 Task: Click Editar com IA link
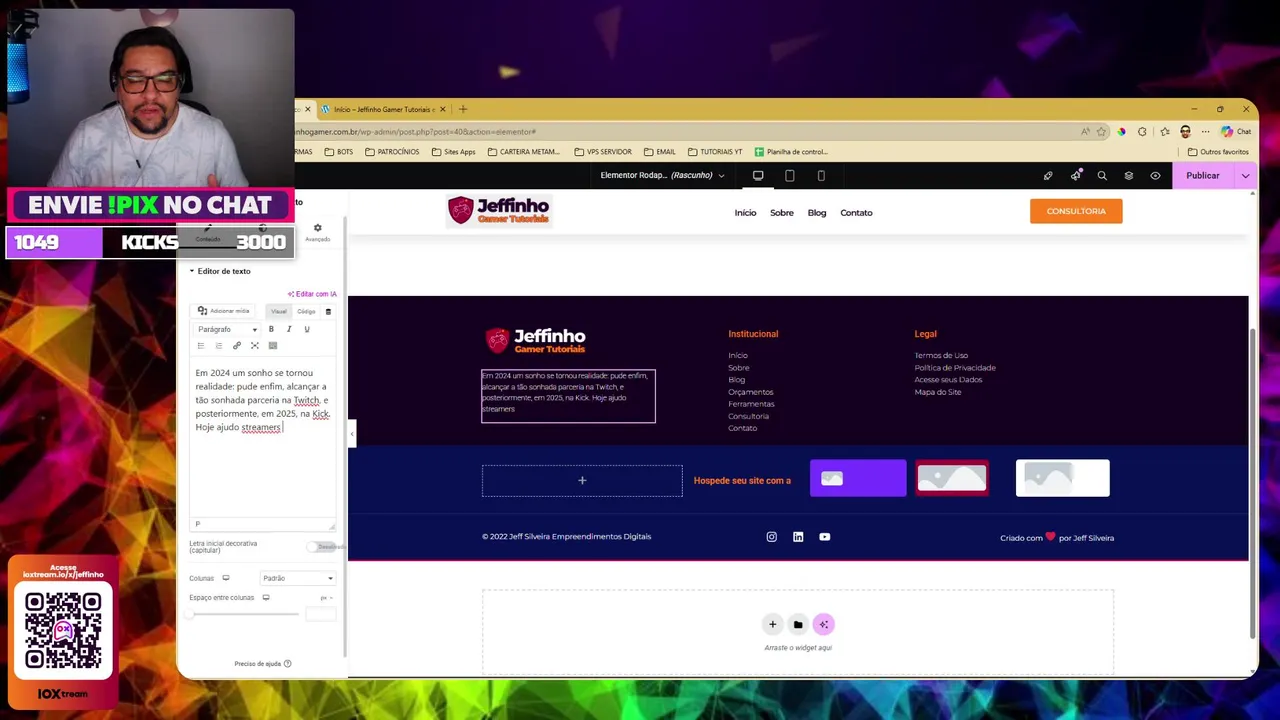click(x=312, y=294)
